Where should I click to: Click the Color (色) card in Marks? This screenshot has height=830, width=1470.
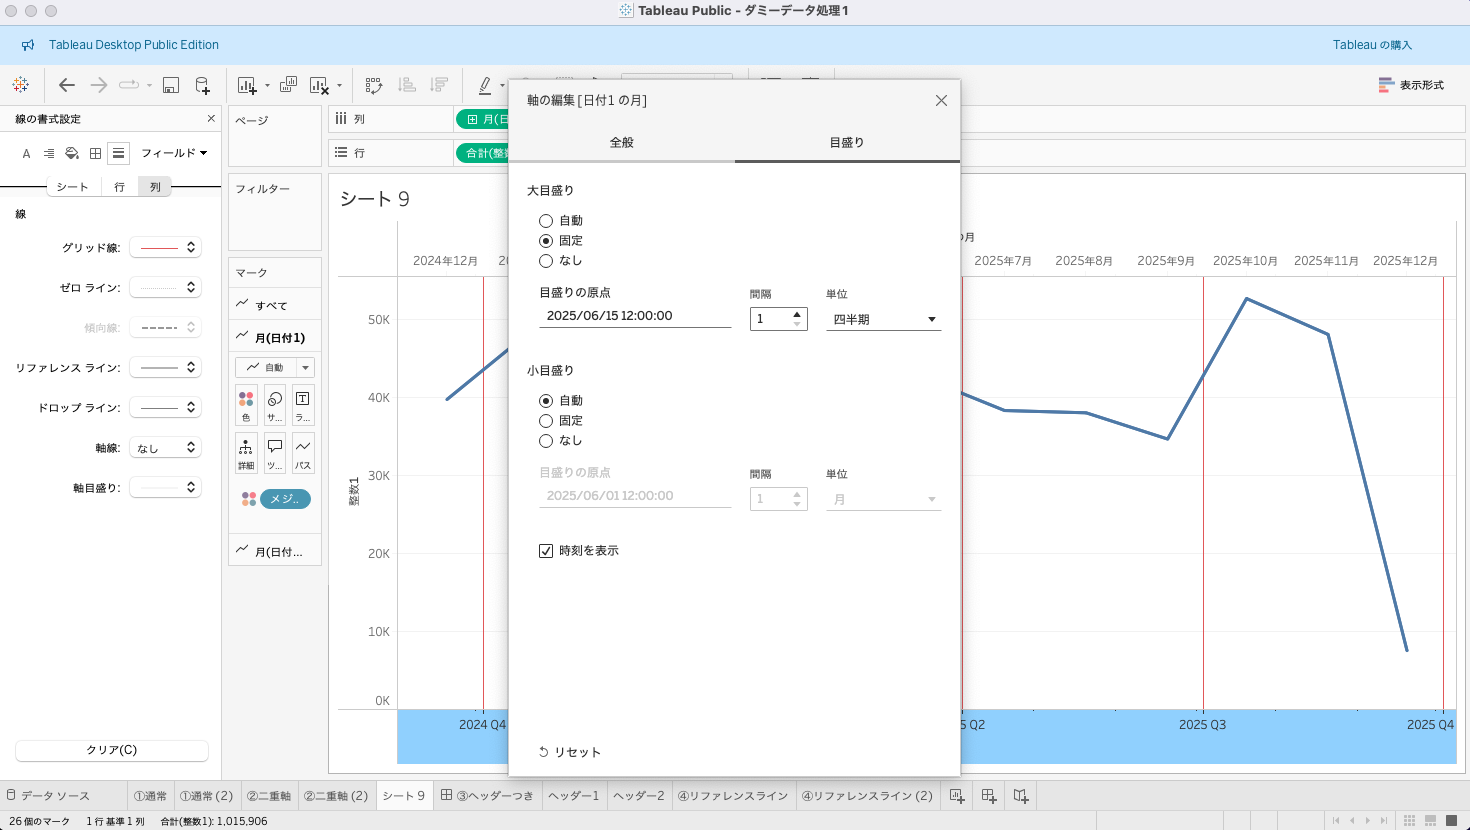tap(246, 405)
